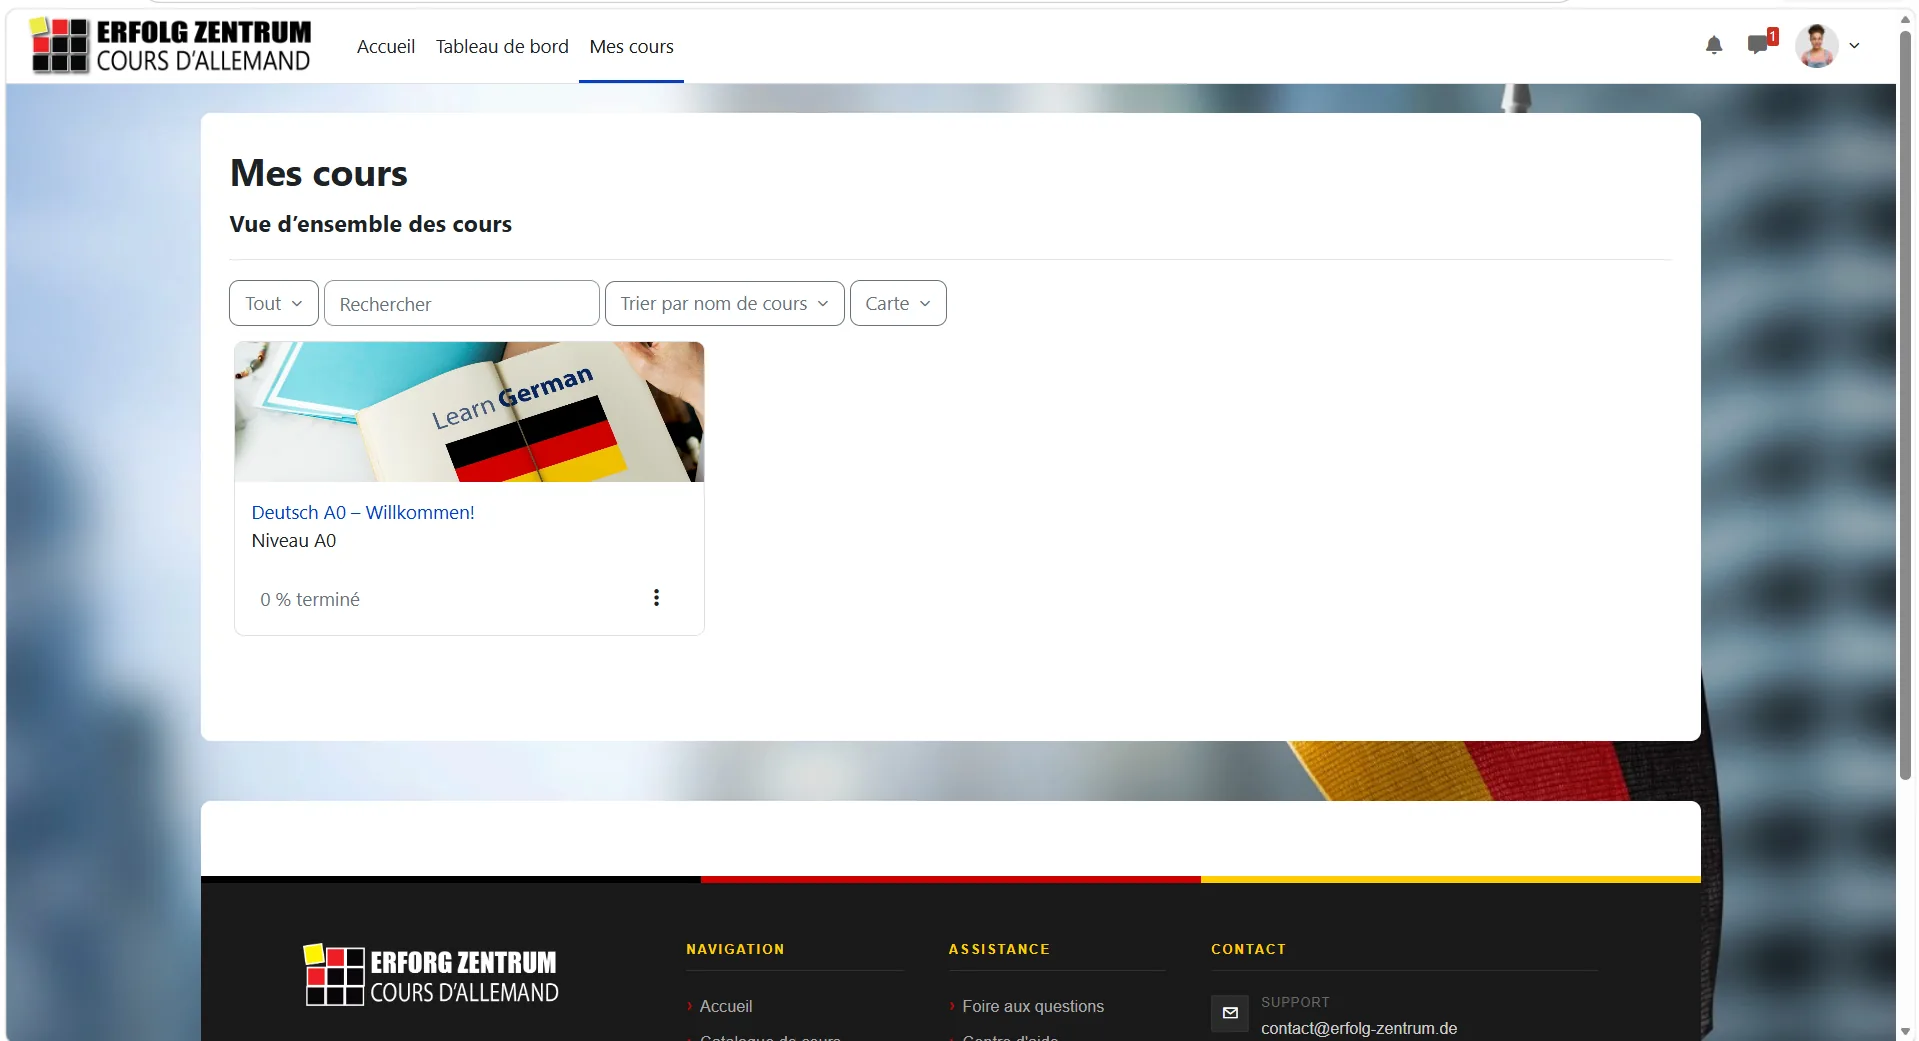This screenshot has width=1919, height=1041.
Task: Click the Erfolg Zentrum header logo
Action: click(171, 46)
